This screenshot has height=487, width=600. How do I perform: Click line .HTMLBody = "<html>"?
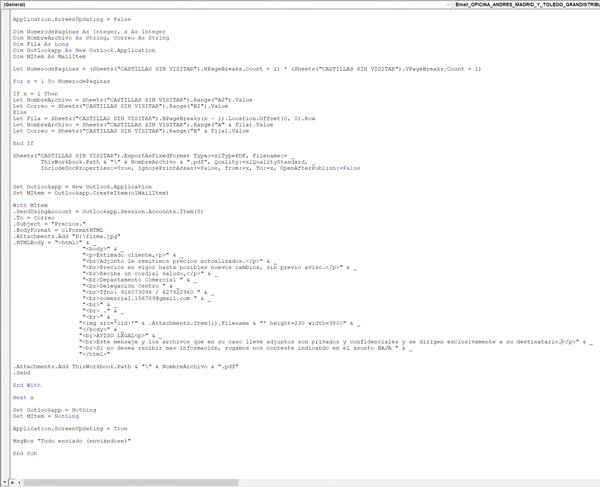tap(54, 243)
